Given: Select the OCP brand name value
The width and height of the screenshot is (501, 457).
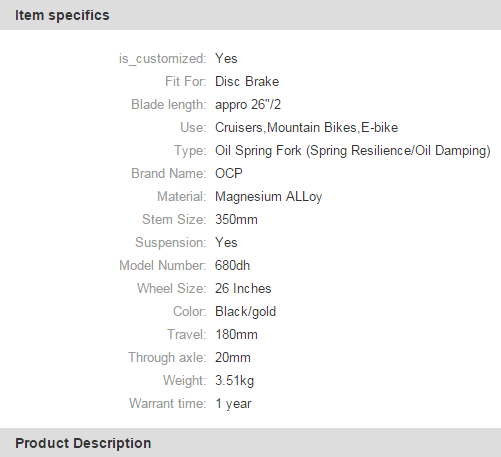Looking at the screenshot, I should point(229,174).
